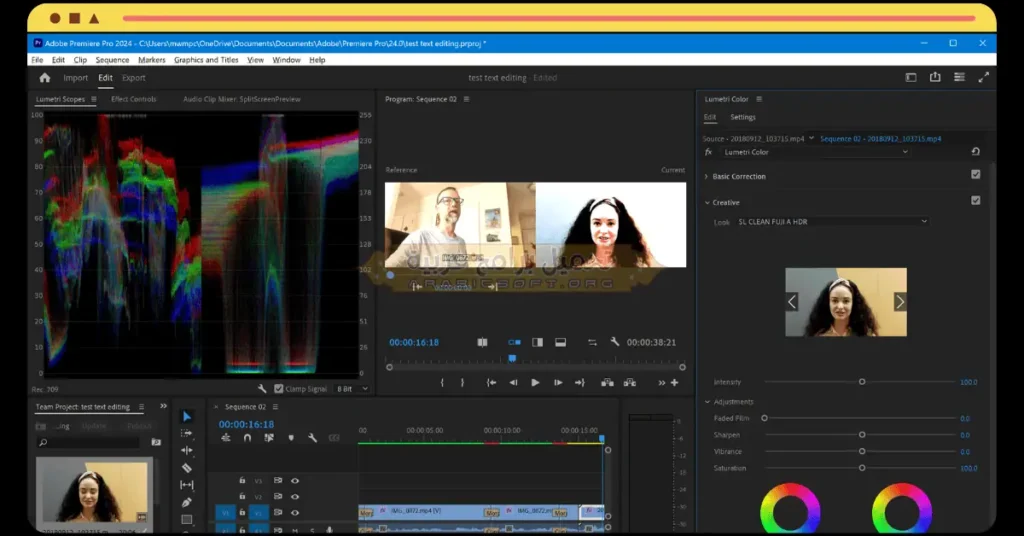Switch to Audio Clip Mixer tab
Image resolution: width=1024 pixels, height=536 pixels.
tap(242, 99)
